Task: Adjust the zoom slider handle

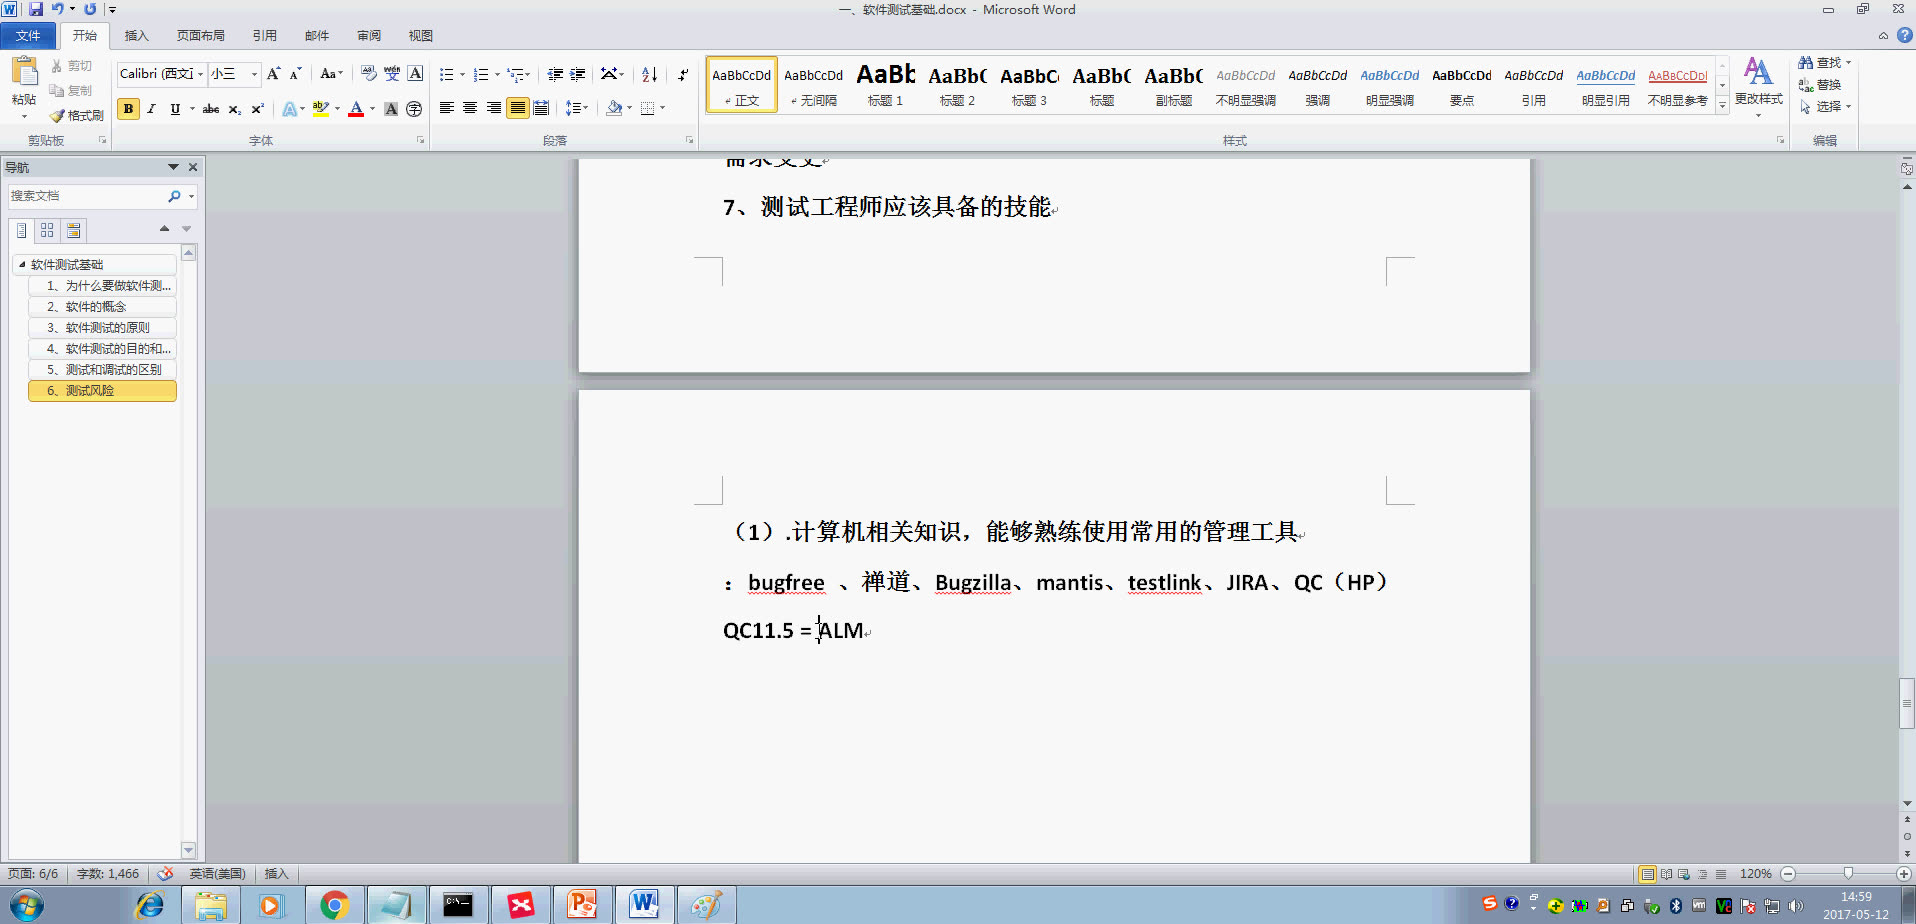Action: pos(1848,874)
